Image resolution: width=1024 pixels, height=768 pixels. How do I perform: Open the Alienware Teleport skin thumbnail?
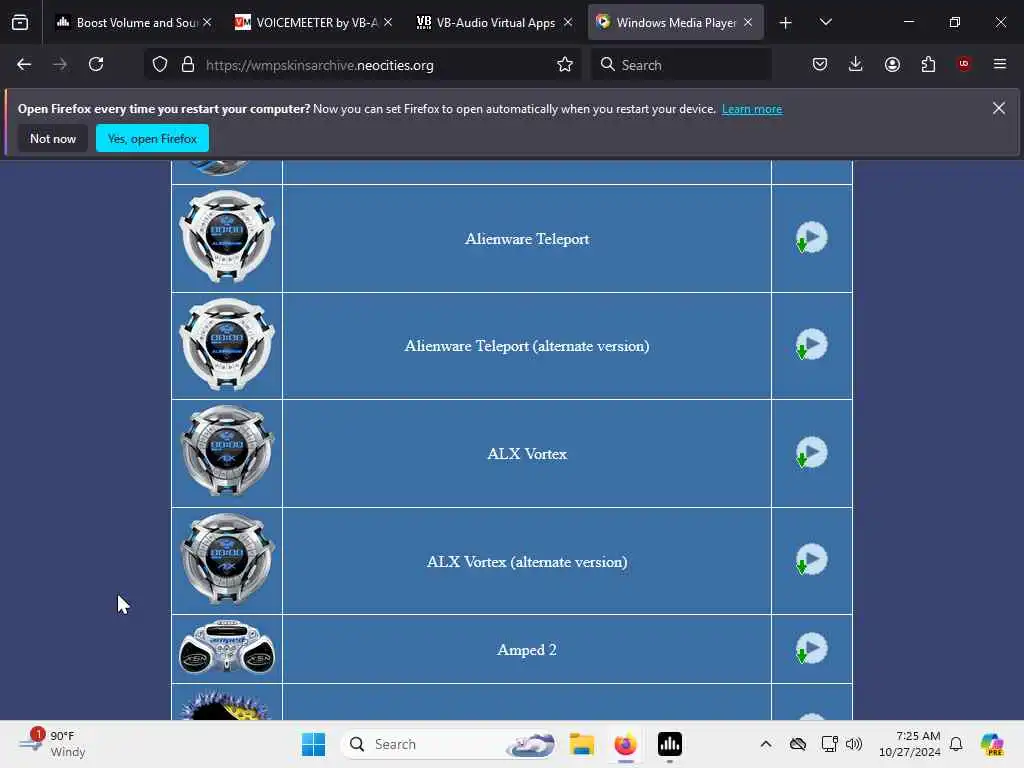(x=227, y=237)
